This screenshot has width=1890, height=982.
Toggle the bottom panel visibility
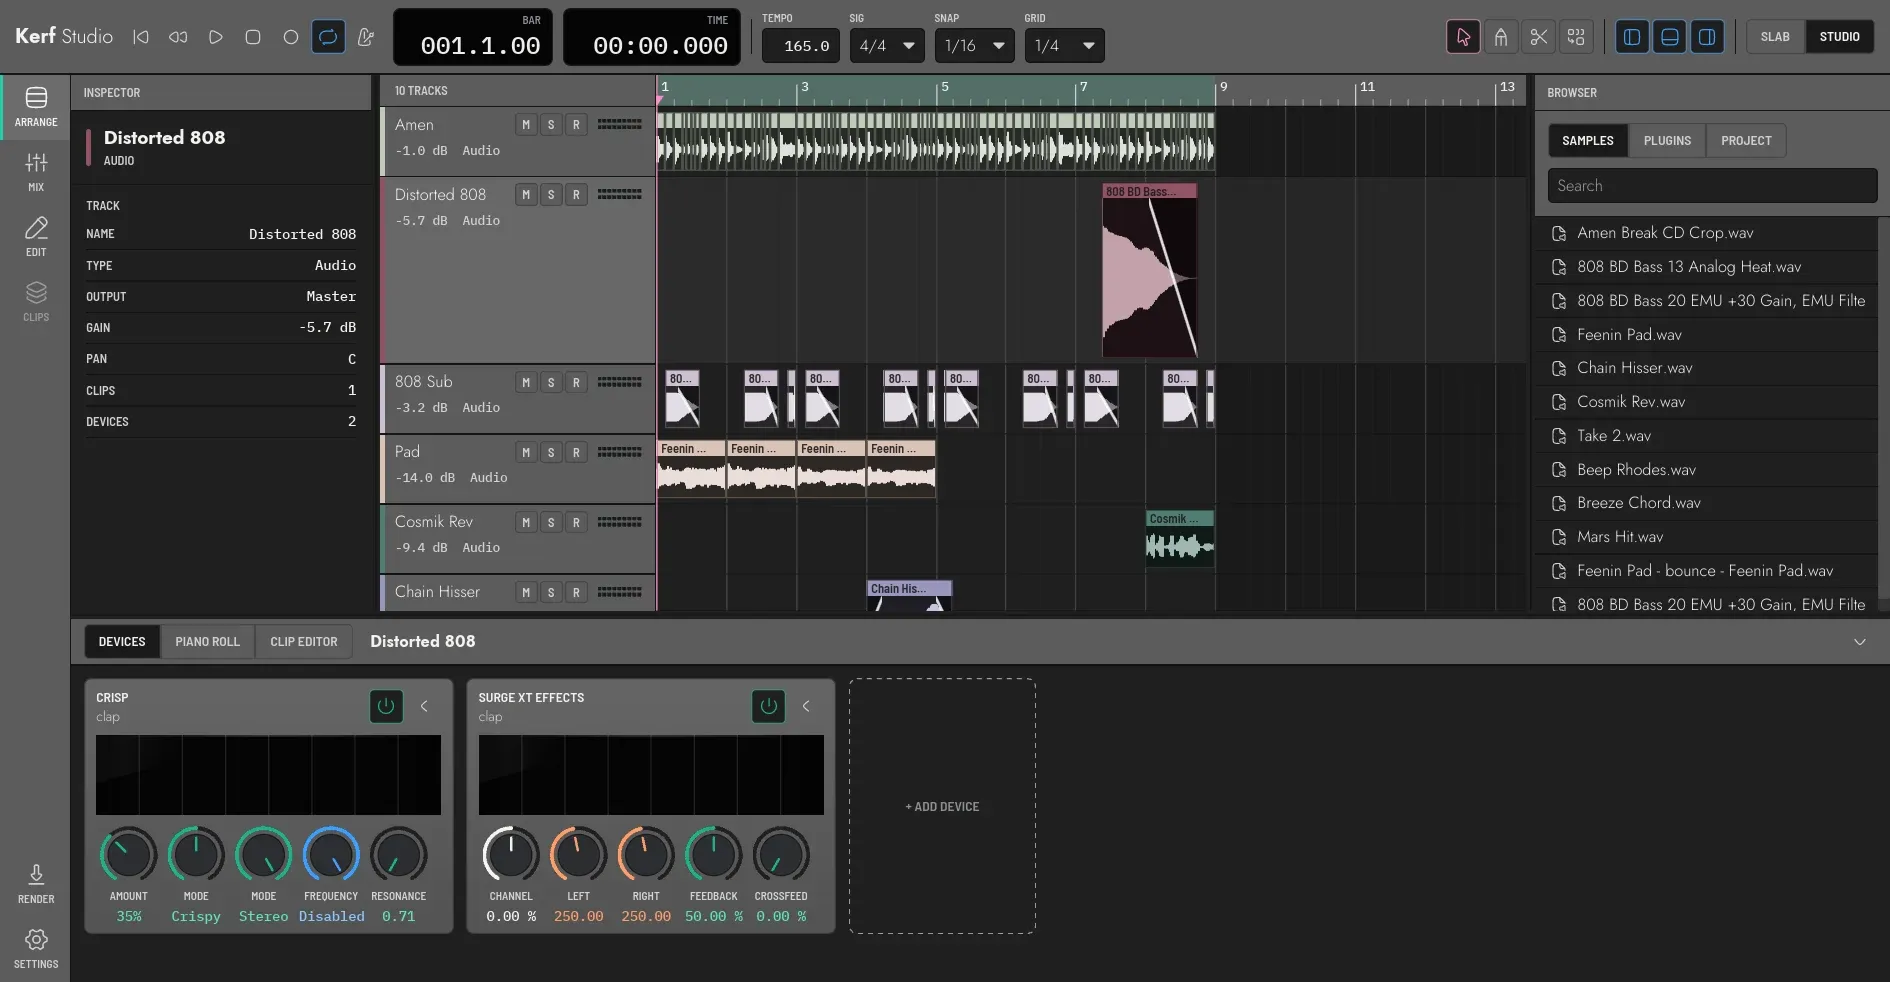pyautogui.click(x=1669, y=37)
